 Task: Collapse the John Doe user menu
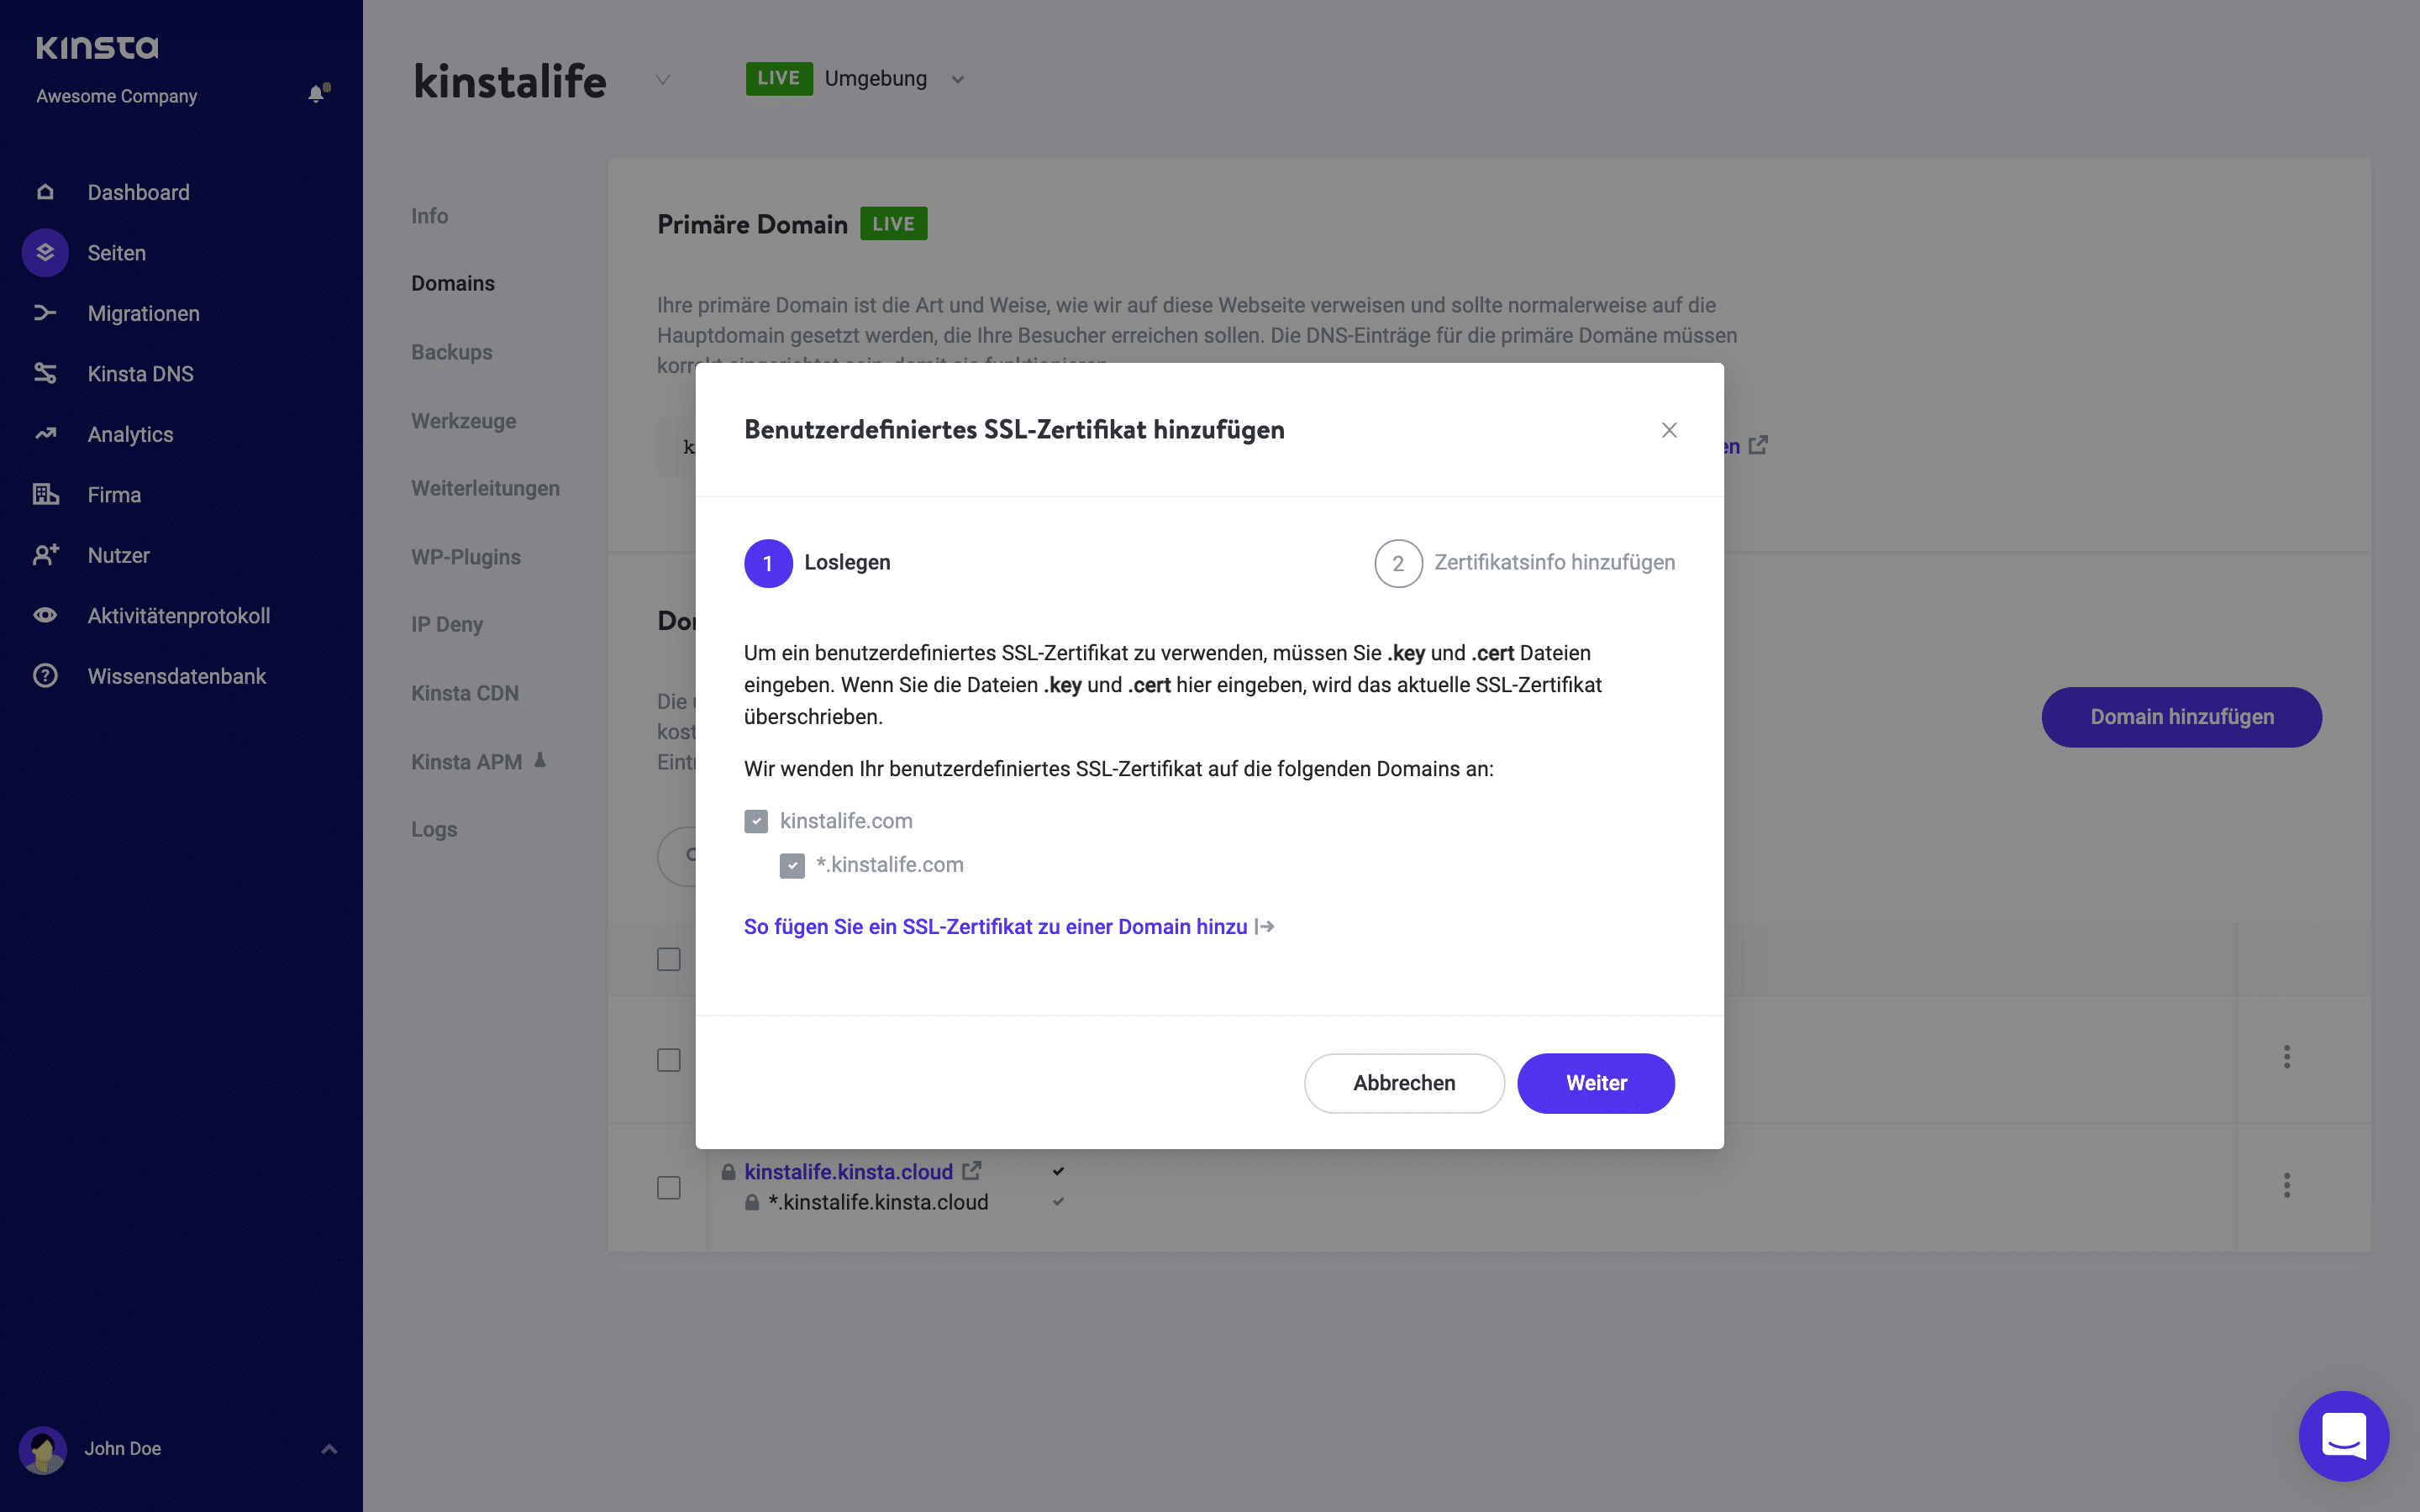[328, 1448]
